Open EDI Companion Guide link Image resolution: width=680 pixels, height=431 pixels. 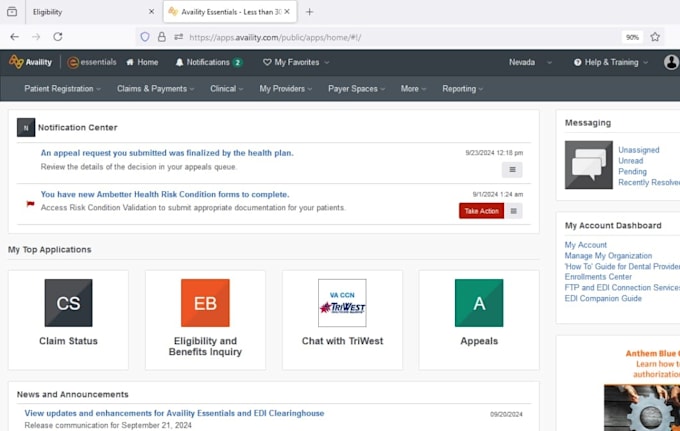603,298
